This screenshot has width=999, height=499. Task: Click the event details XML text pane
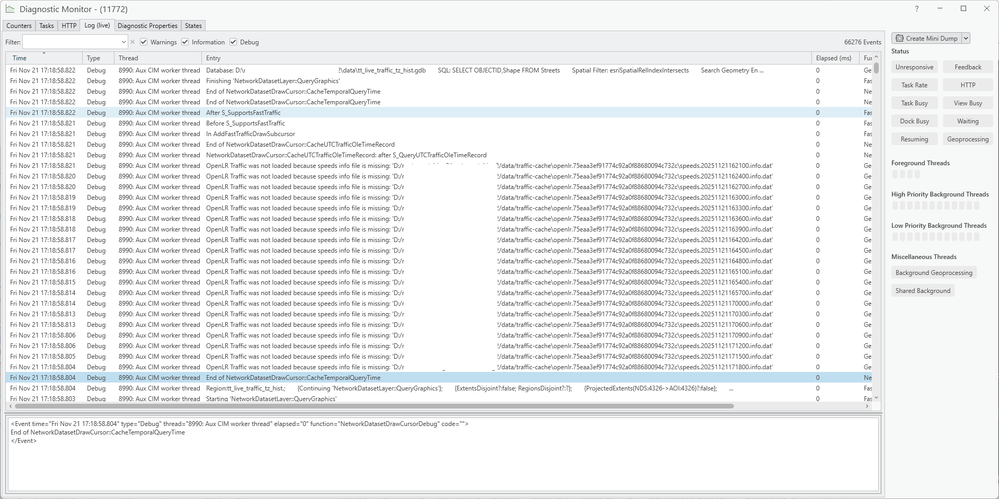tap(443, 454)
